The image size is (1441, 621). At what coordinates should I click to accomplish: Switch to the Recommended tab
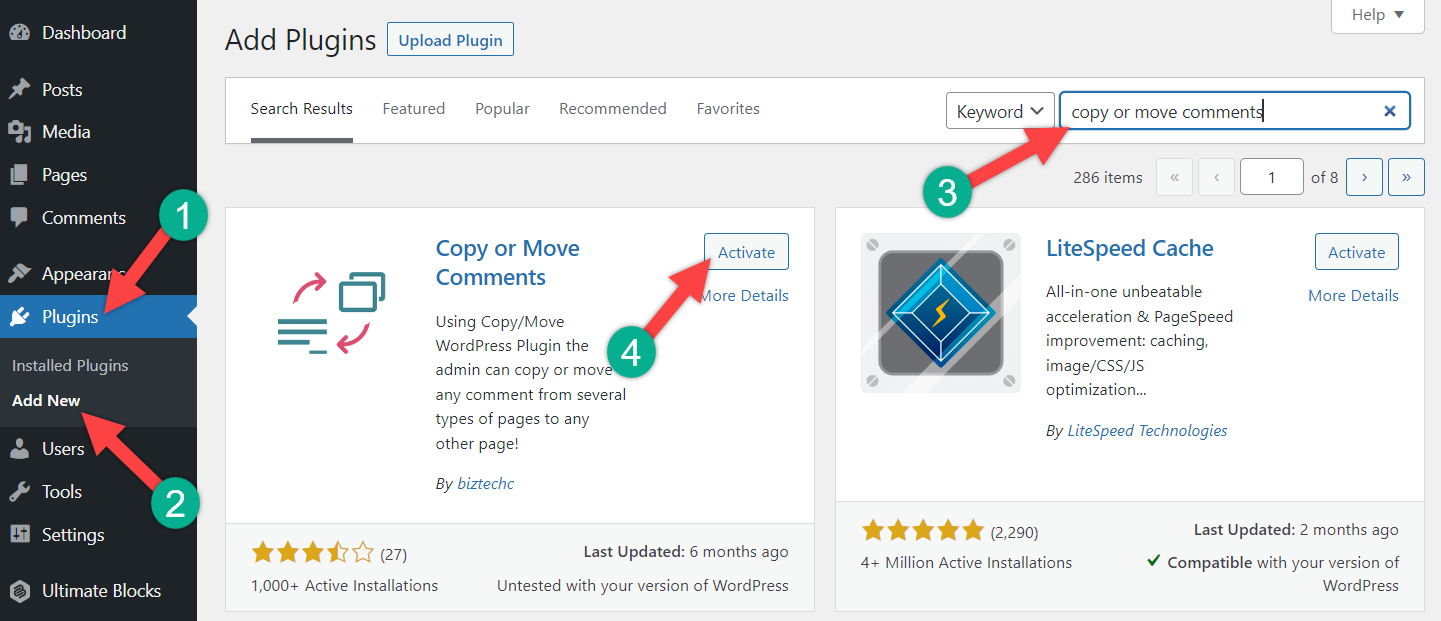613,109
